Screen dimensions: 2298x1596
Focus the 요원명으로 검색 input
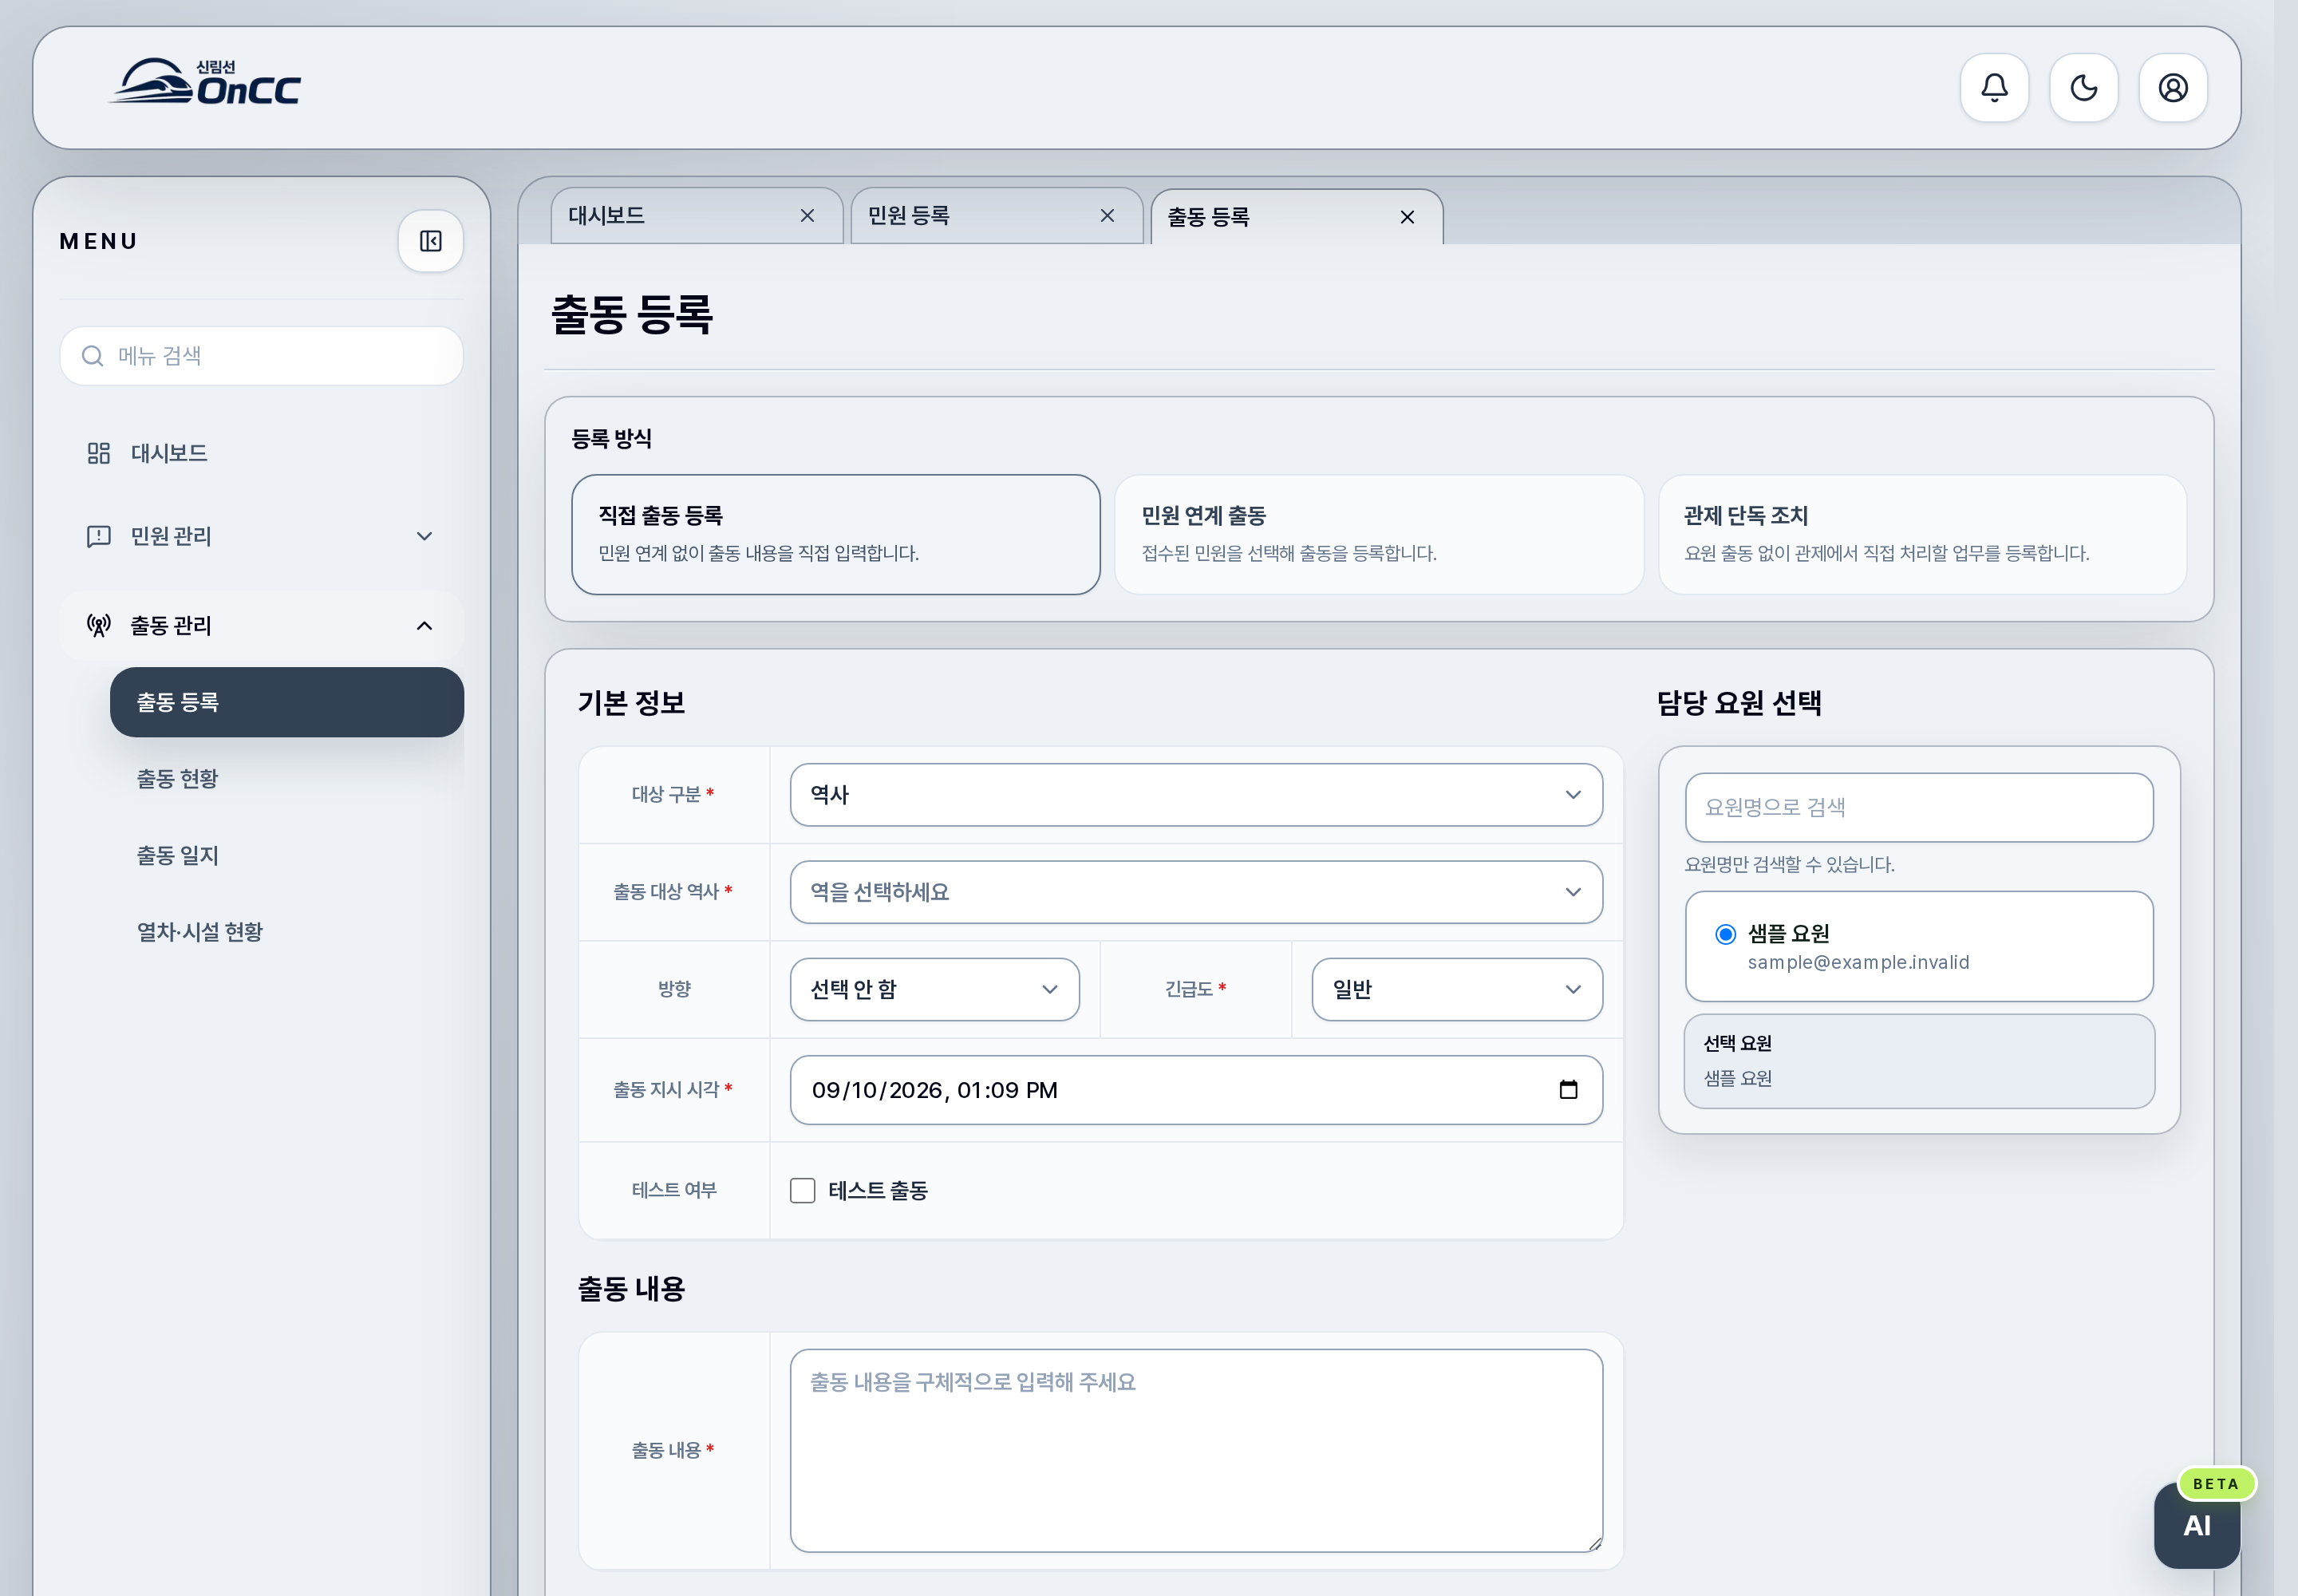click(1919, 807)
